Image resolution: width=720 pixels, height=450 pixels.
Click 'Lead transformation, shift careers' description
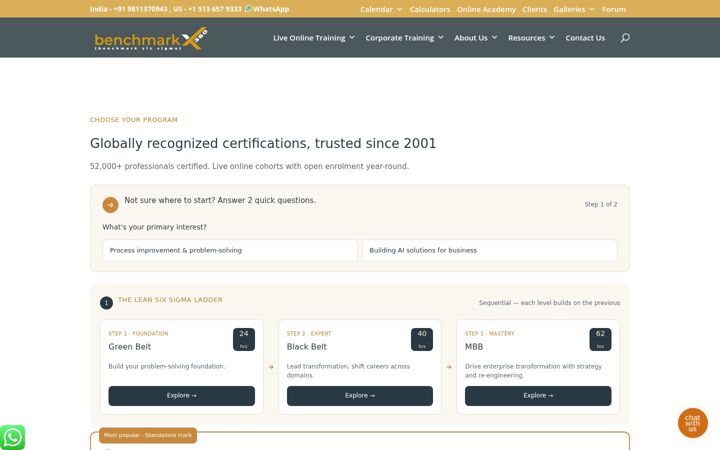coord(348,371)
